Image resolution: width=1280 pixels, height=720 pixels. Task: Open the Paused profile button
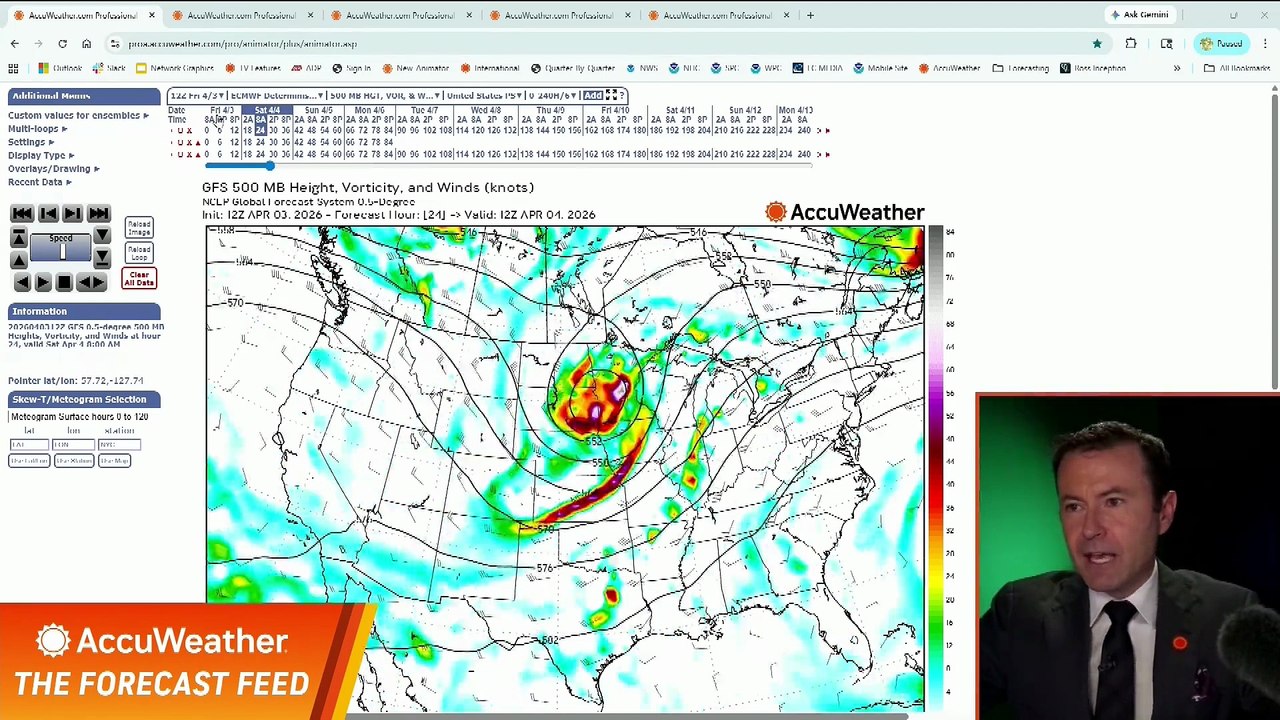tap(1222, 43)
